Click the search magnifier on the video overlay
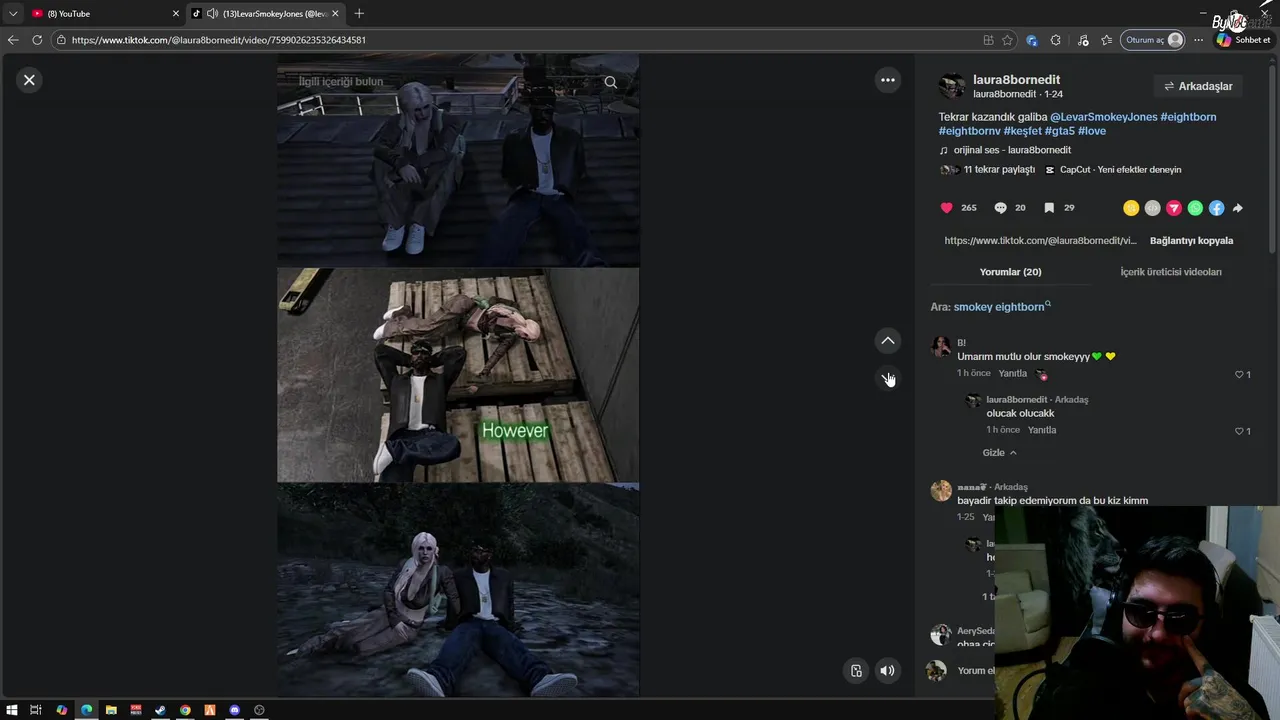Image resolution: width=1280 pixels, height=720 pixels. click(x=611, y=82)
